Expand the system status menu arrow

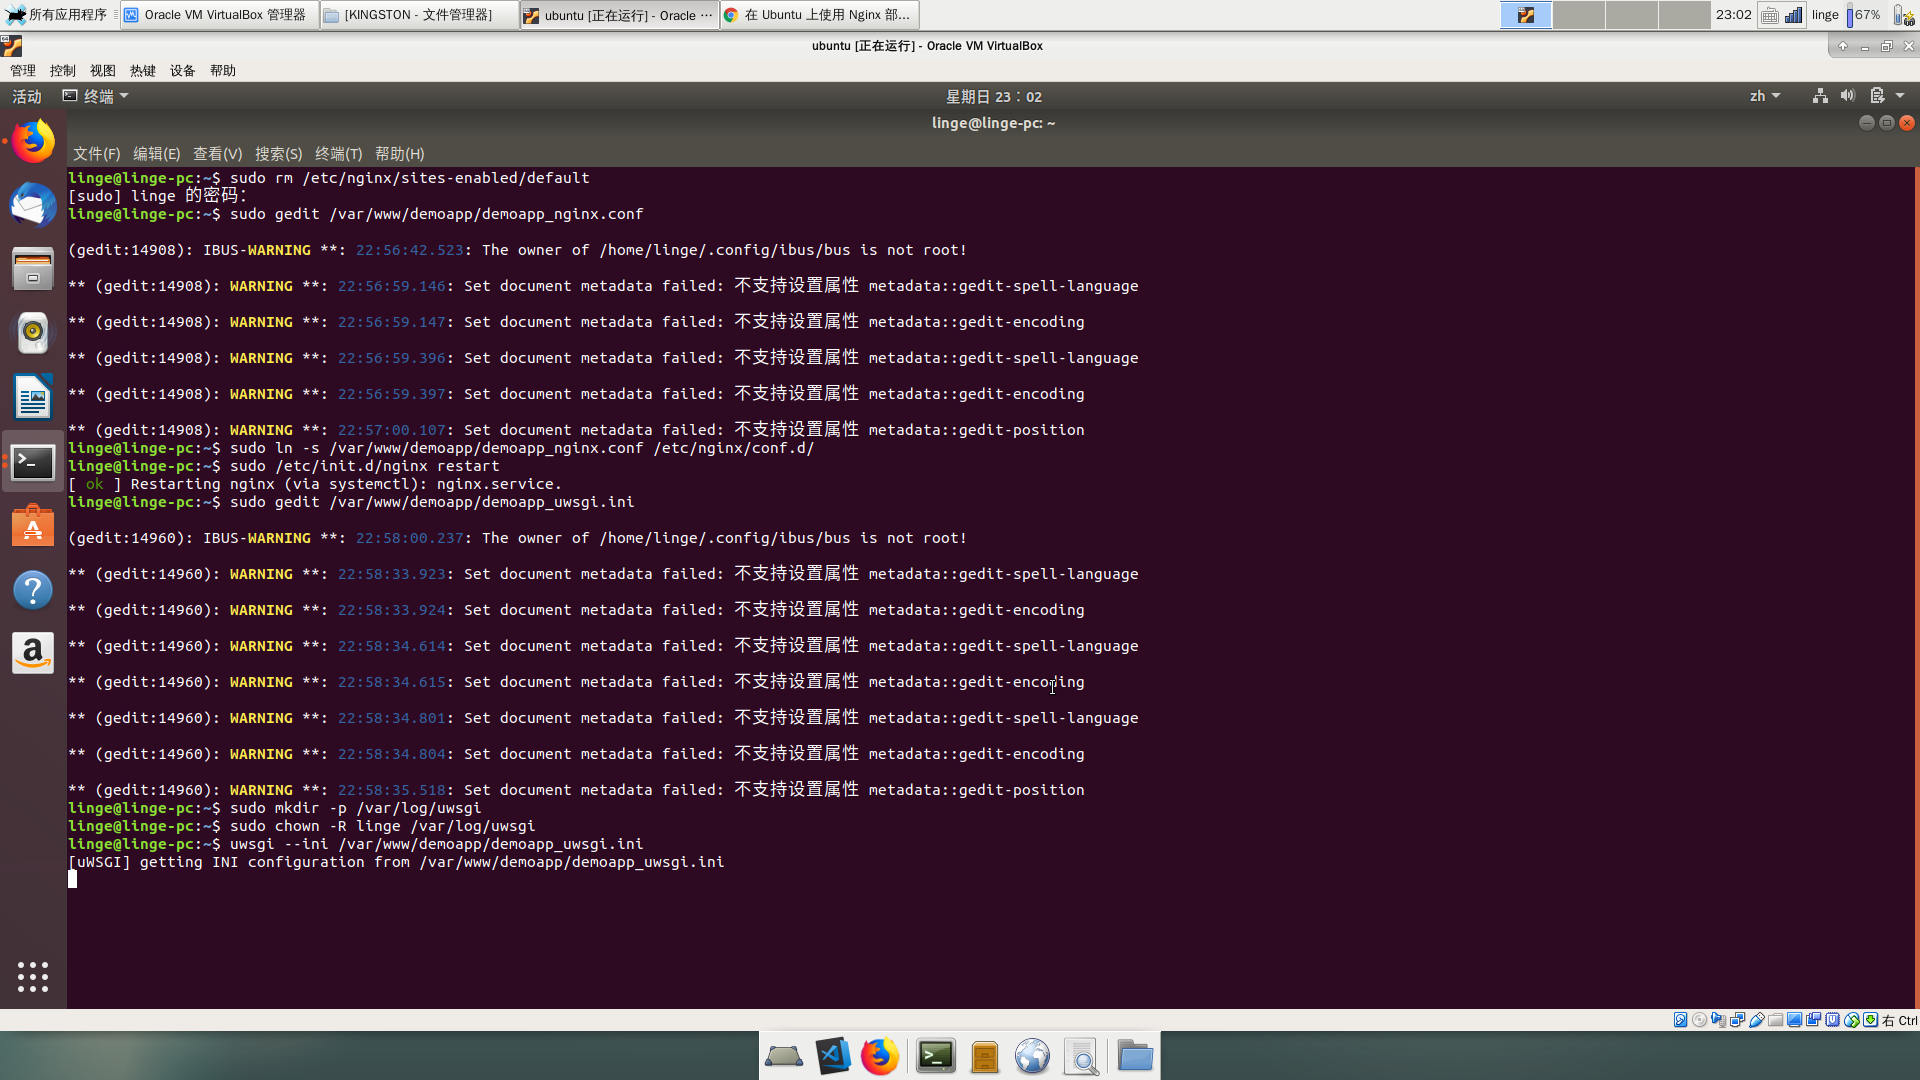point(1900,96)
